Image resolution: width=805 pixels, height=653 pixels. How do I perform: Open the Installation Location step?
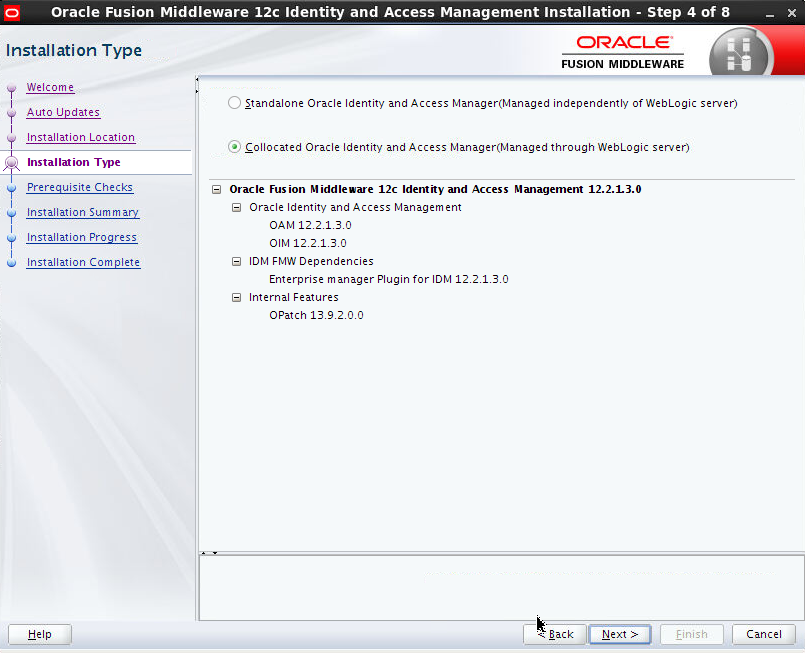81,138
